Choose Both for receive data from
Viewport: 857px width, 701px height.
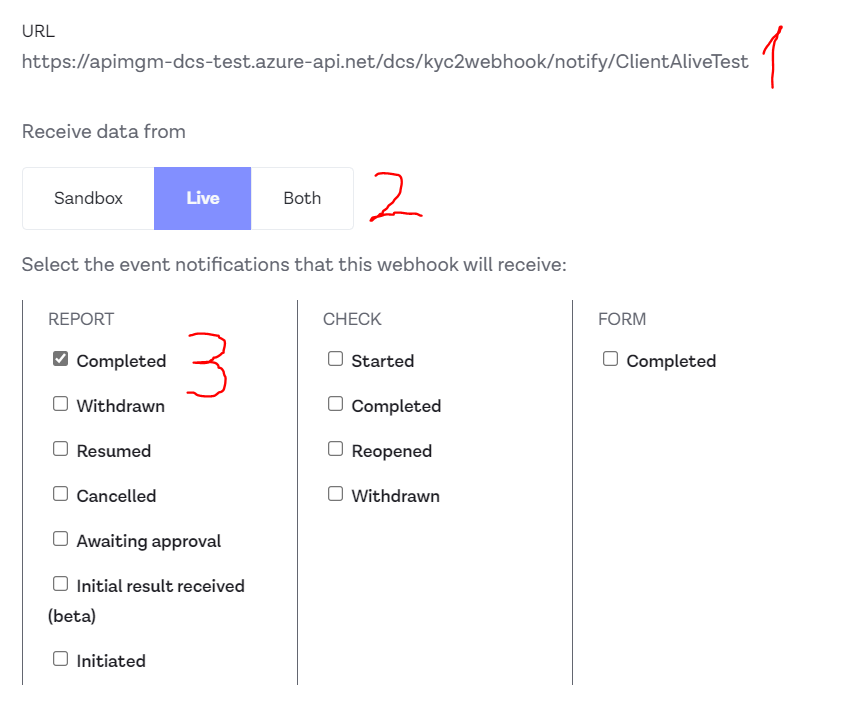coord(302,198)
